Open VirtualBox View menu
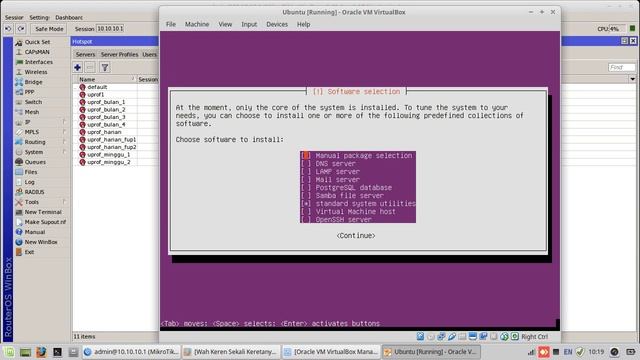The height and width of the screenshot is (360, 640). [225, 24]
